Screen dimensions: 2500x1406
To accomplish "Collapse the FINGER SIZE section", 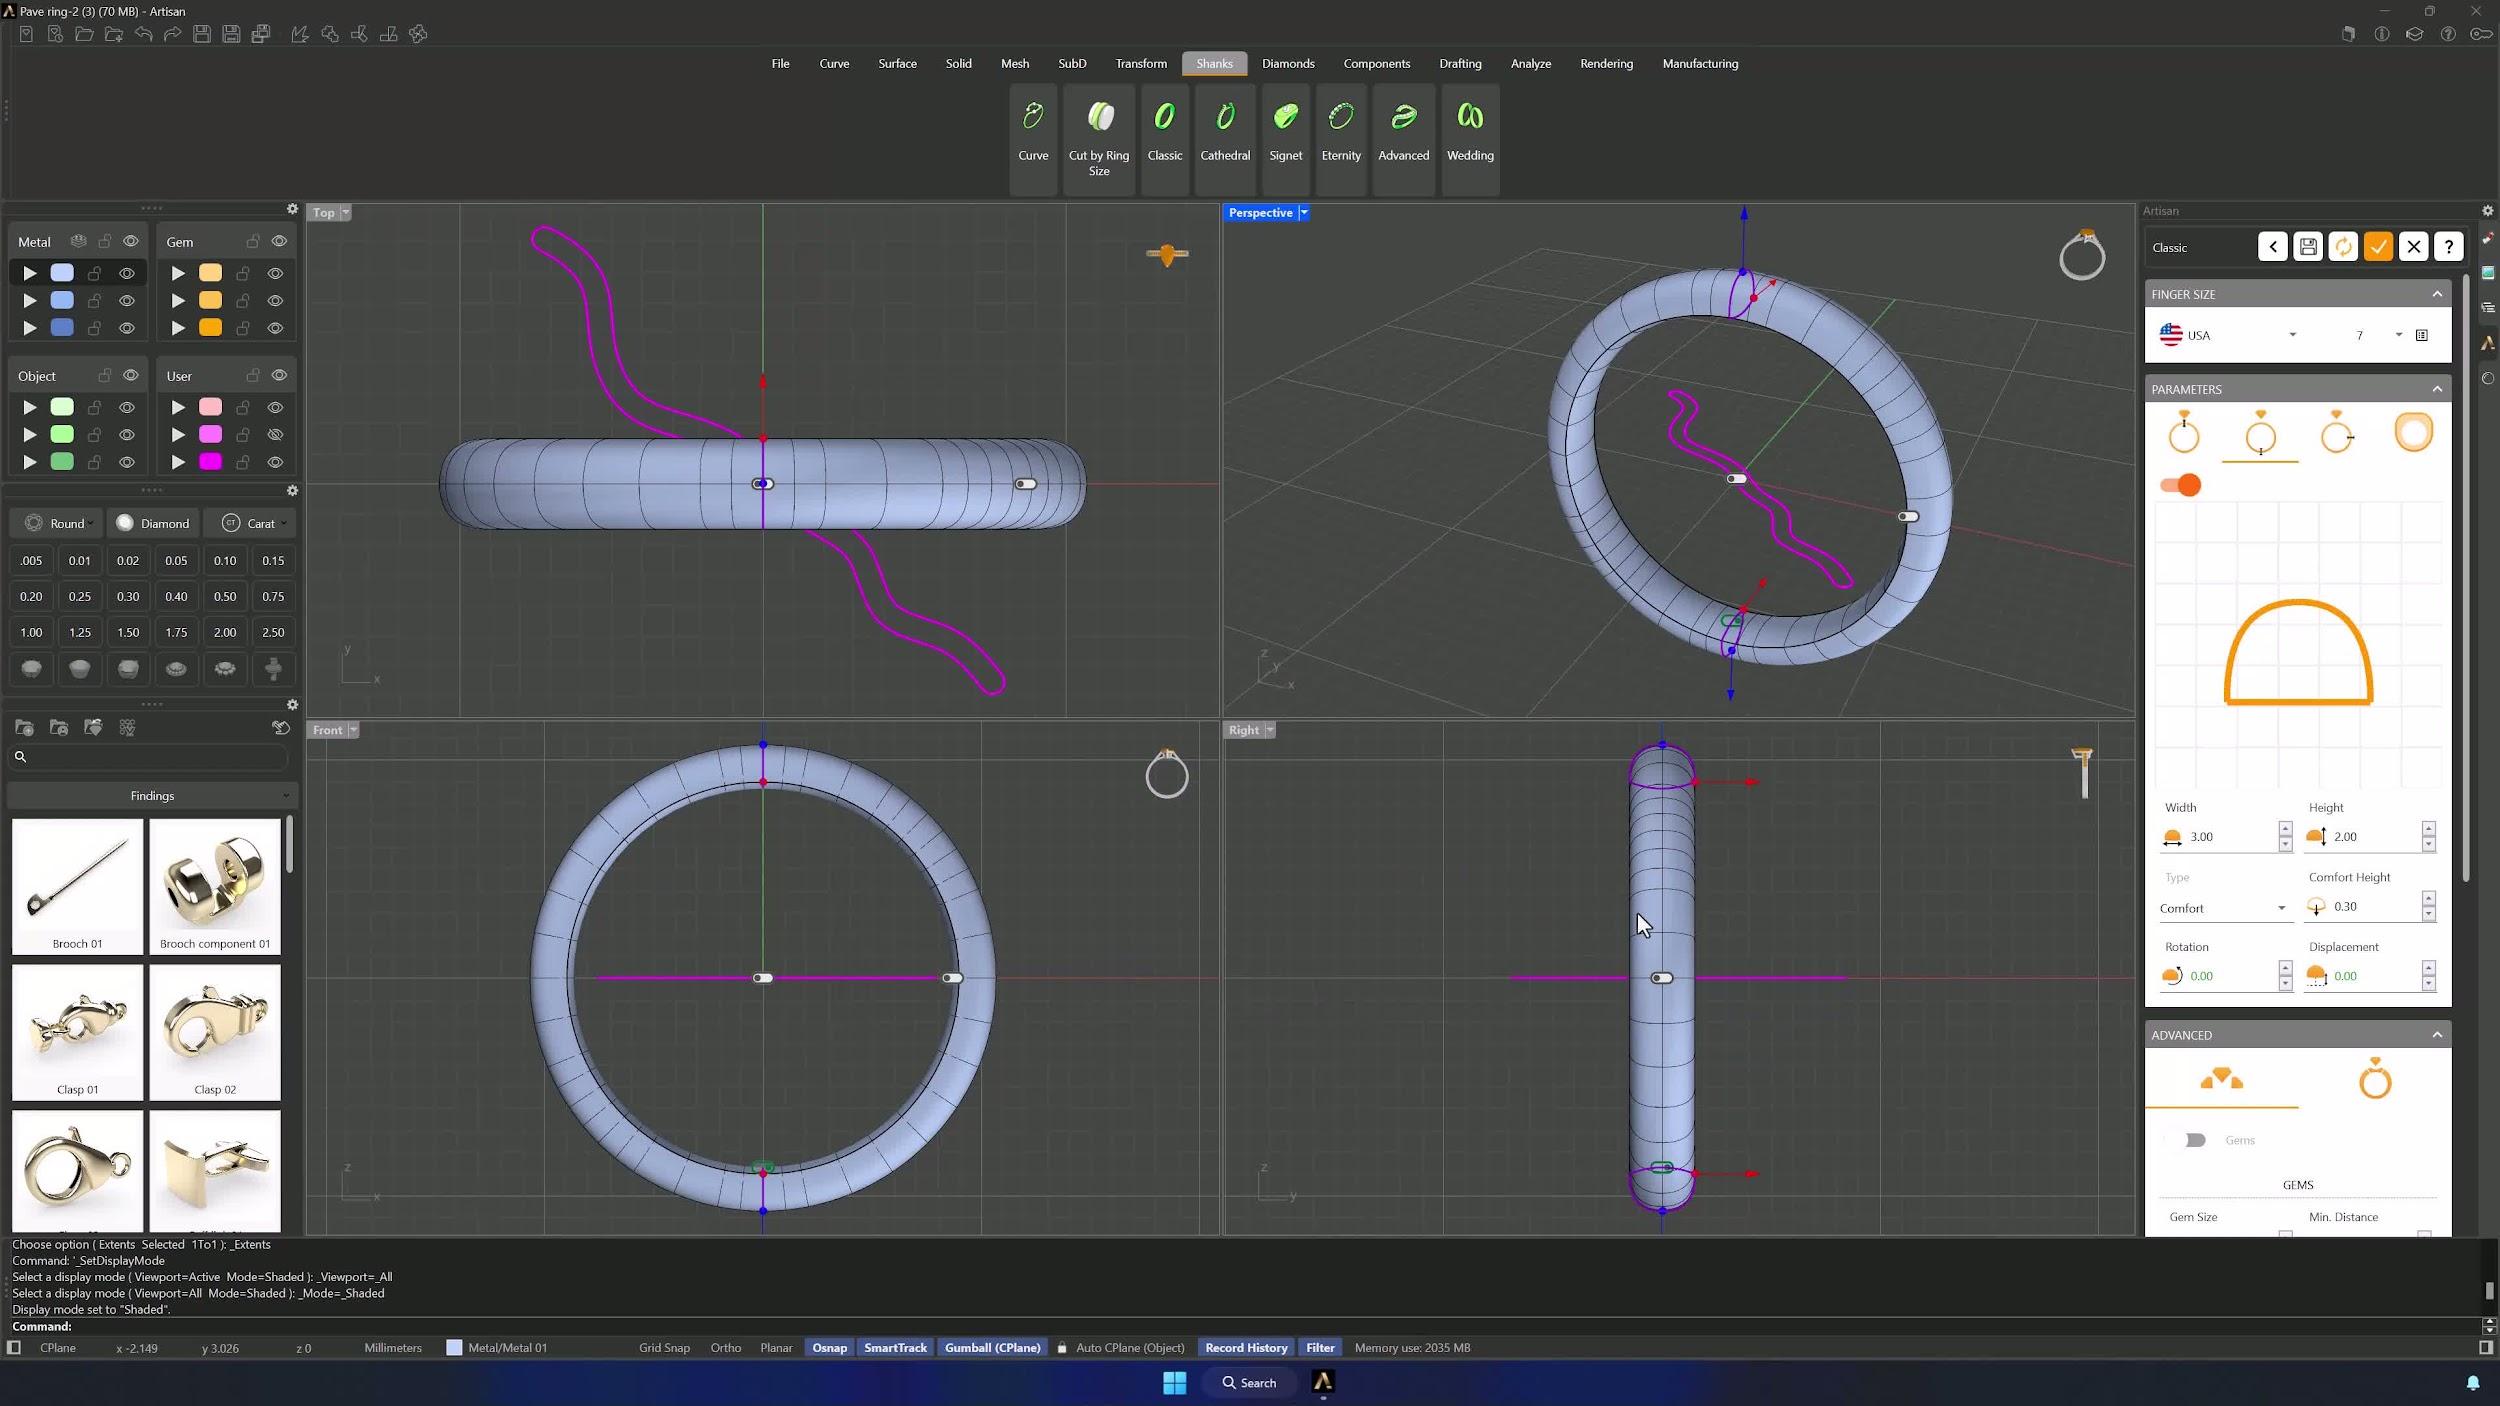I will [x=2437, y=294].
